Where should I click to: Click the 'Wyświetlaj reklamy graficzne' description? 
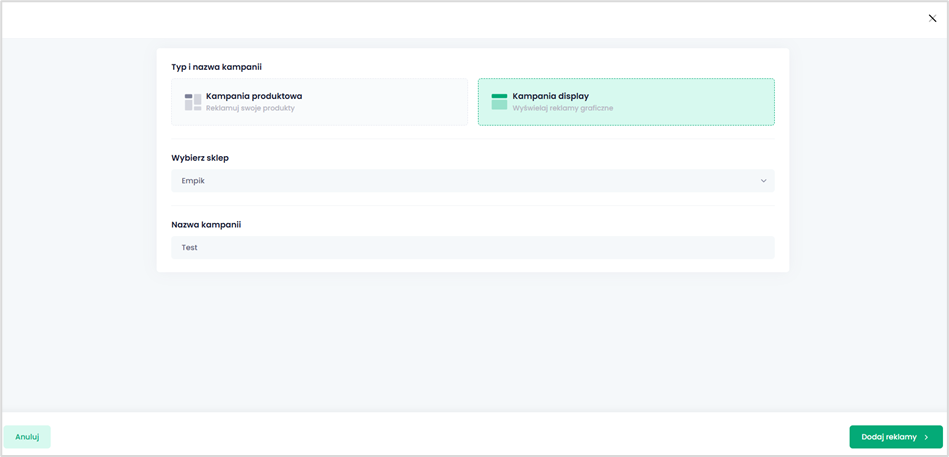tap(562, 108)
